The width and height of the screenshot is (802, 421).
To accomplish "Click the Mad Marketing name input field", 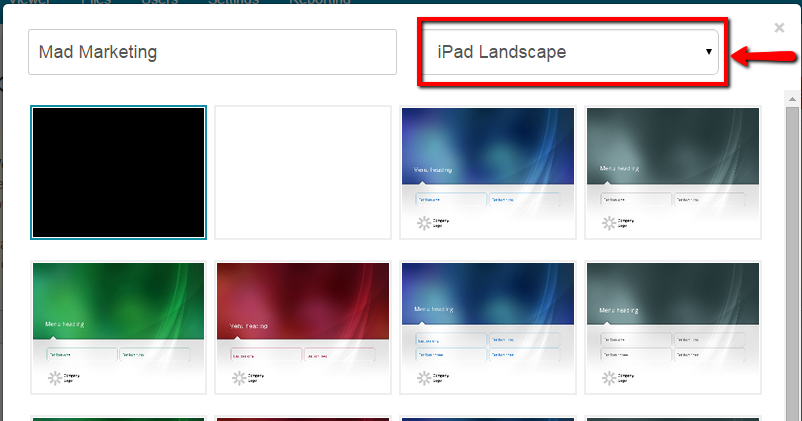I will pos(212,52).
